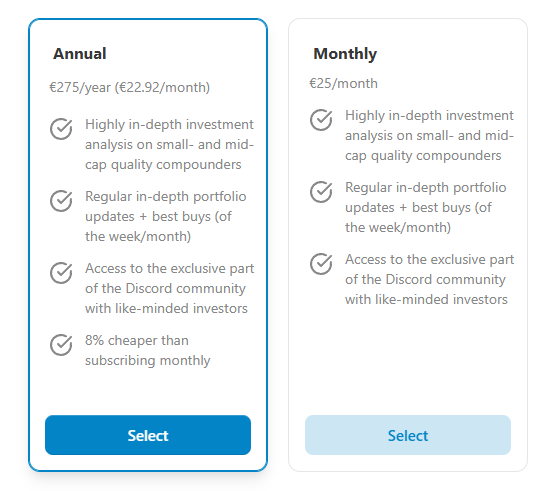Click Annual checkmark icon beside portfolio updates
This screenshot has height=491, width=538.
click(61, 201)
